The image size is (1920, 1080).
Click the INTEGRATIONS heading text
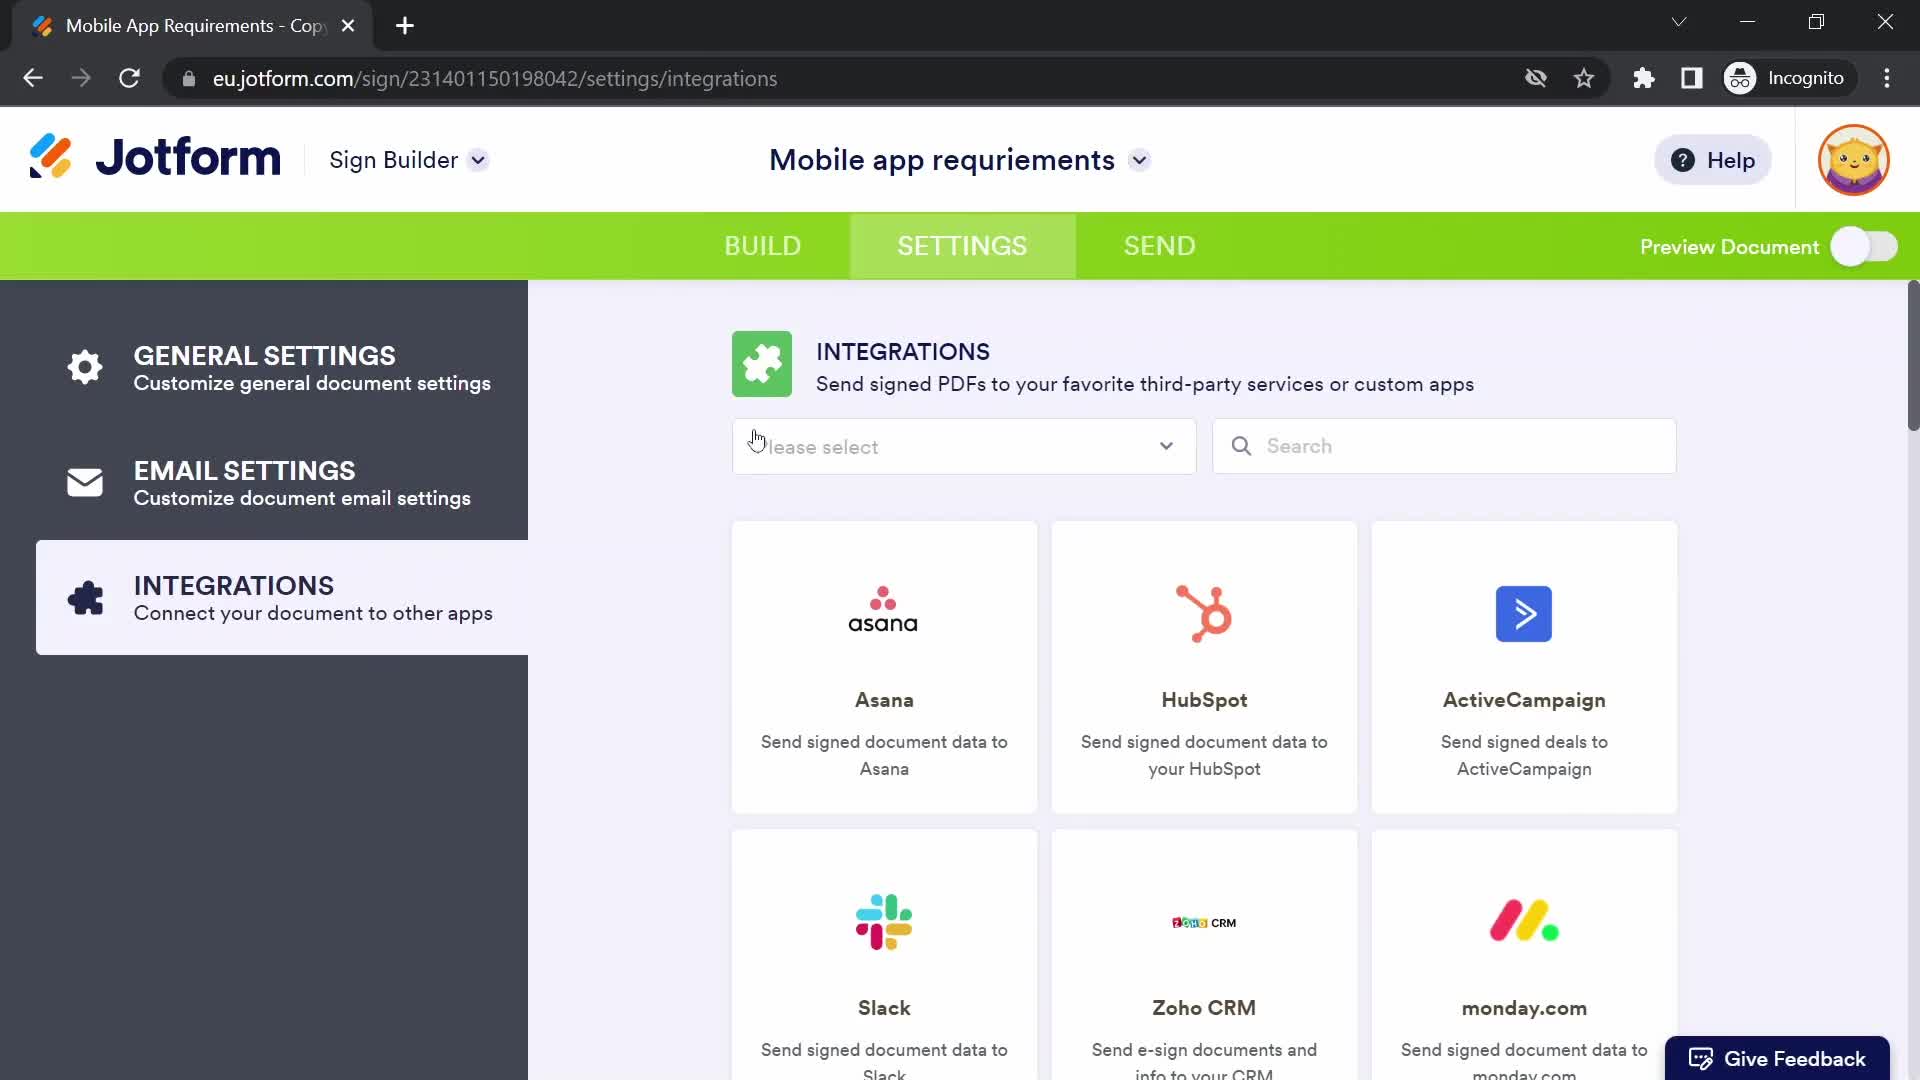click(903, 352)
